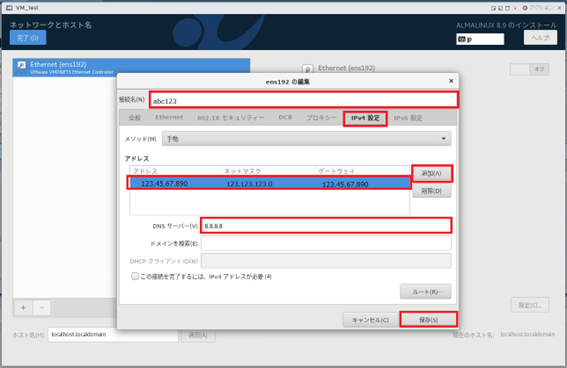This screenshot has height=368, width=567.
Task: Click the keyboard layout icon next to jp
Action: (461, 39)
